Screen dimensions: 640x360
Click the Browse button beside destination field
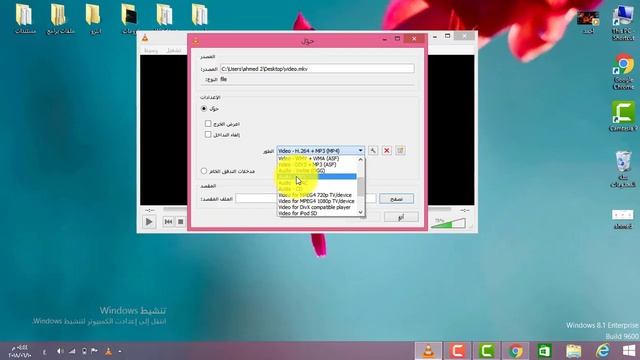click(x=396, y=199)
